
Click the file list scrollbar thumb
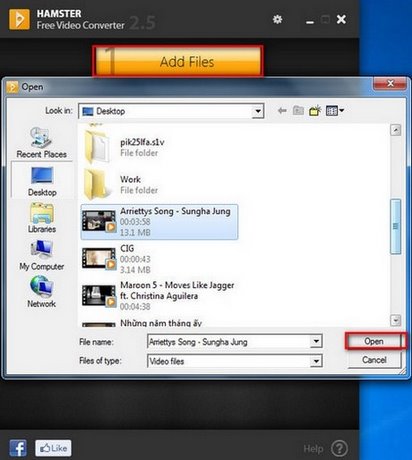(395, 227)
